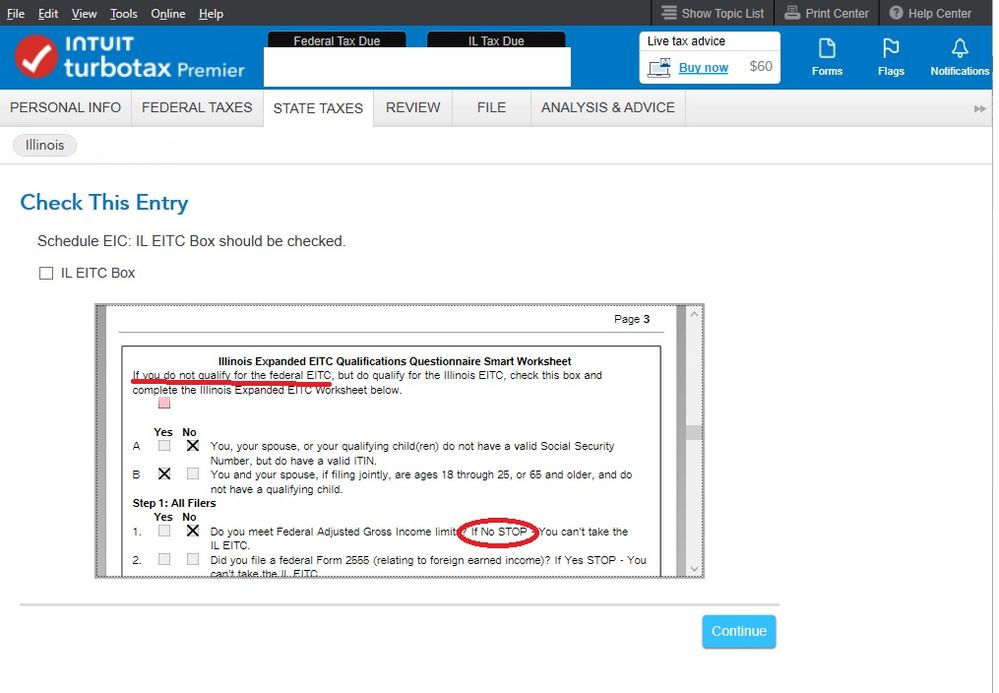Click the TurboTax checkmark logo

[36, 57]
